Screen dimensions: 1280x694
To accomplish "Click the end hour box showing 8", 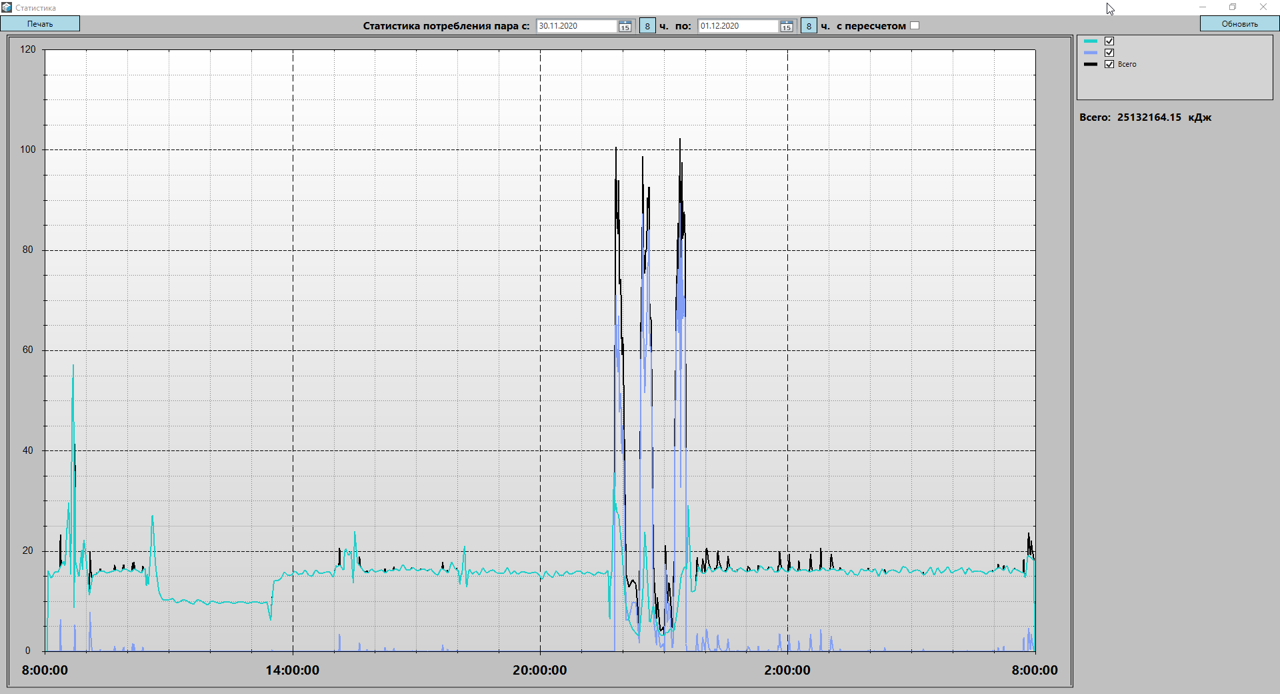I will click(x=808, y=26).
